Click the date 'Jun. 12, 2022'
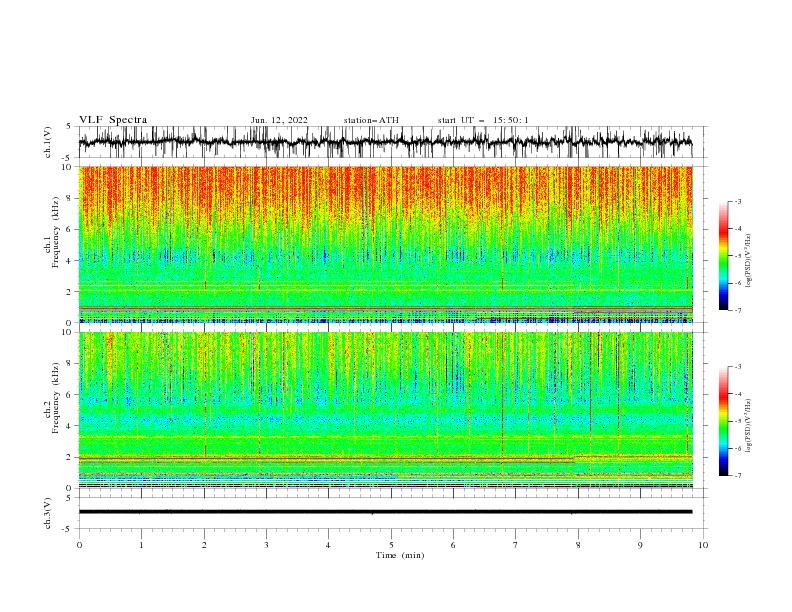The image size is (792, 612). pos(279,120)
